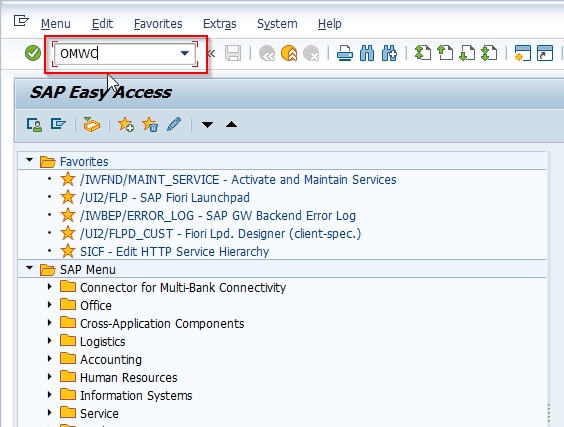The image size is (564, 427).
Task: Open the Favorites menu
Action: pos(158,24)
